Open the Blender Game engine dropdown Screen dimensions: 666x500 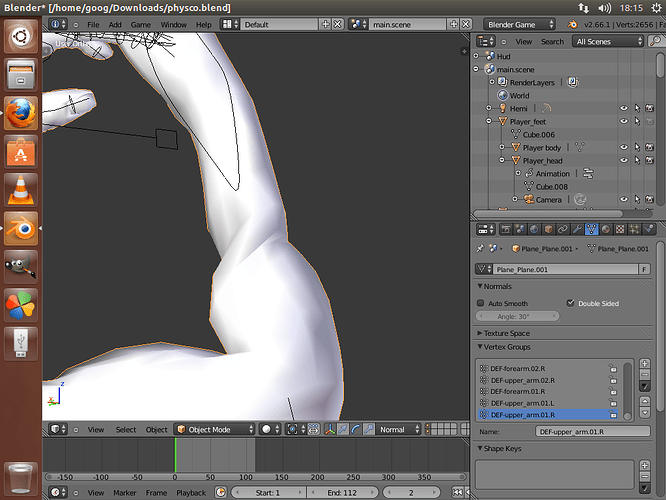coord(519,24)
